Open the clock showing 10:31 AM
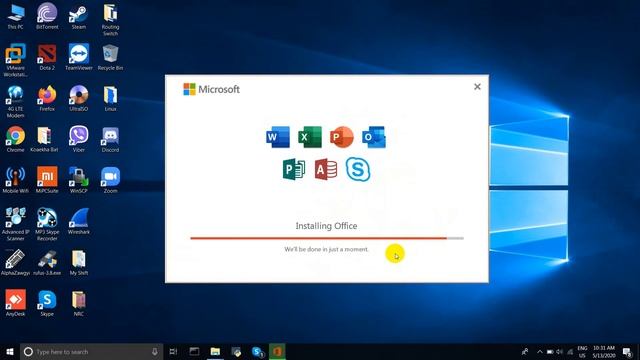This screenshot has width=640, height=360. [x=604, y=351]
